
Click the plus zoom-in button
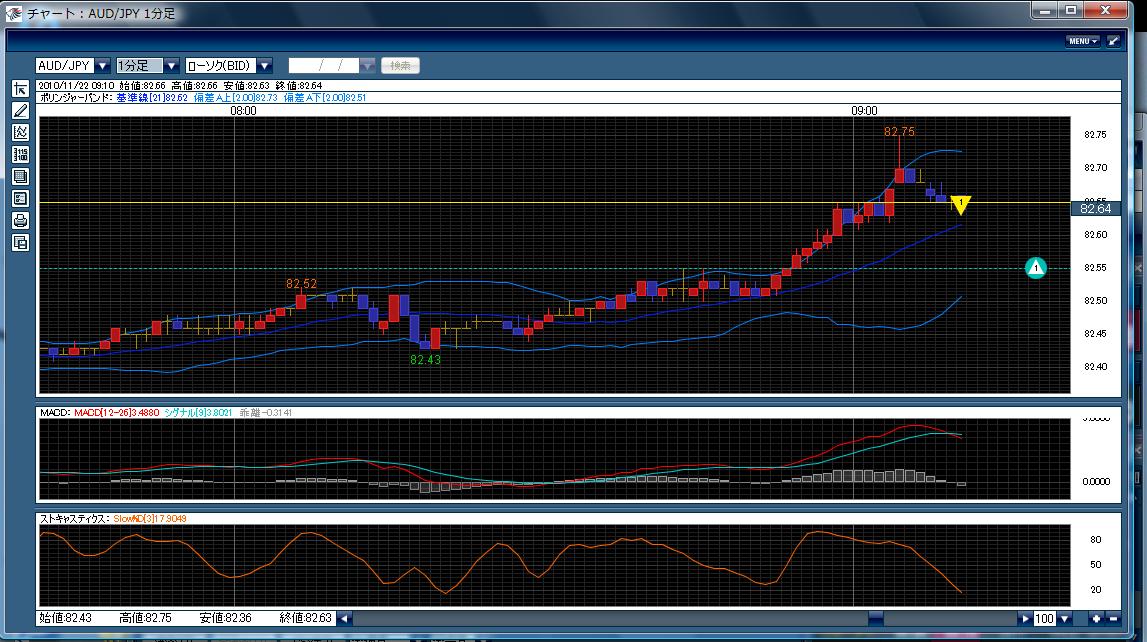click(1096, 619)
